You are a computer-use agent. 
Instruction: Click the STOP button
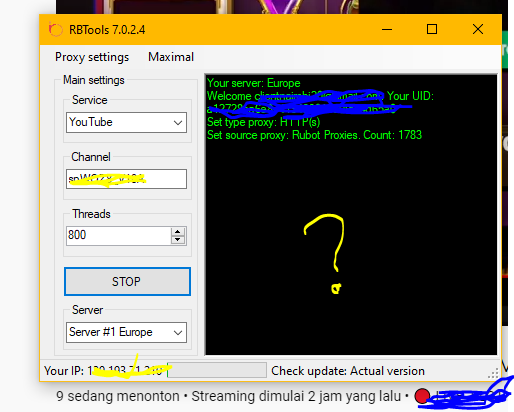click(x=127, y=281)
